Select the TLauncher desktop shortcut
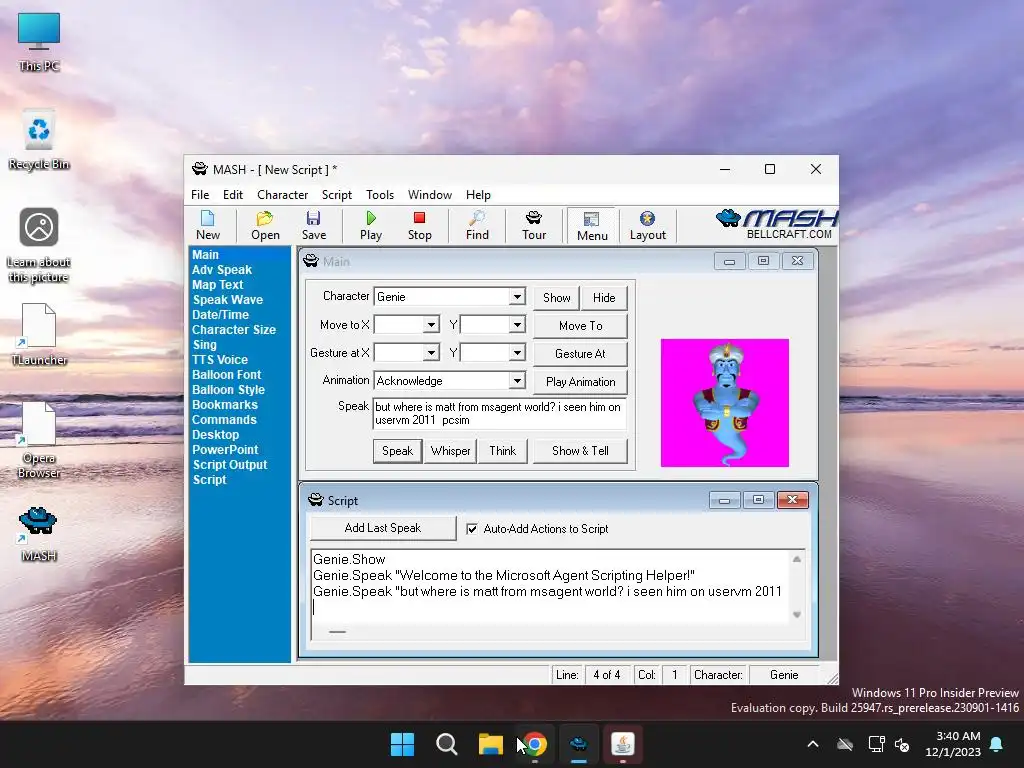 (x=39, y=334)
